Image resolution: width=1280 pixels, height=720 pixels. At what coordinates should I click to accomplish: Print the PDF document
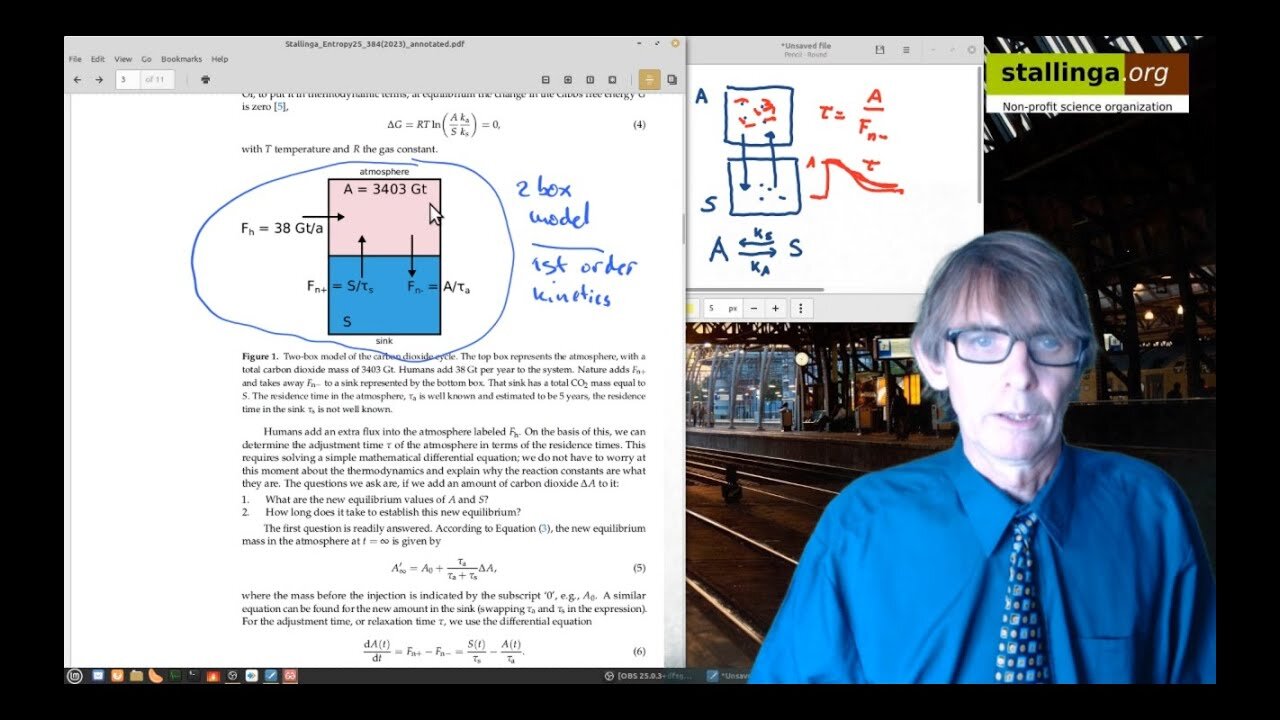point(205,79)
